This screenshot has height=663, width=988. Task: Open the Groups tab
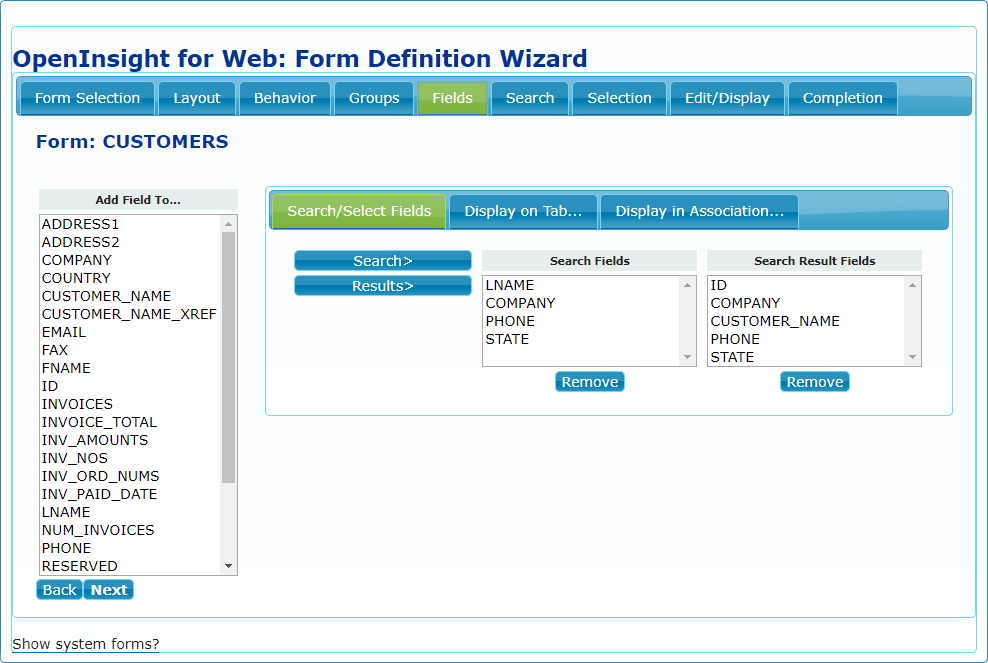(374, 98)
